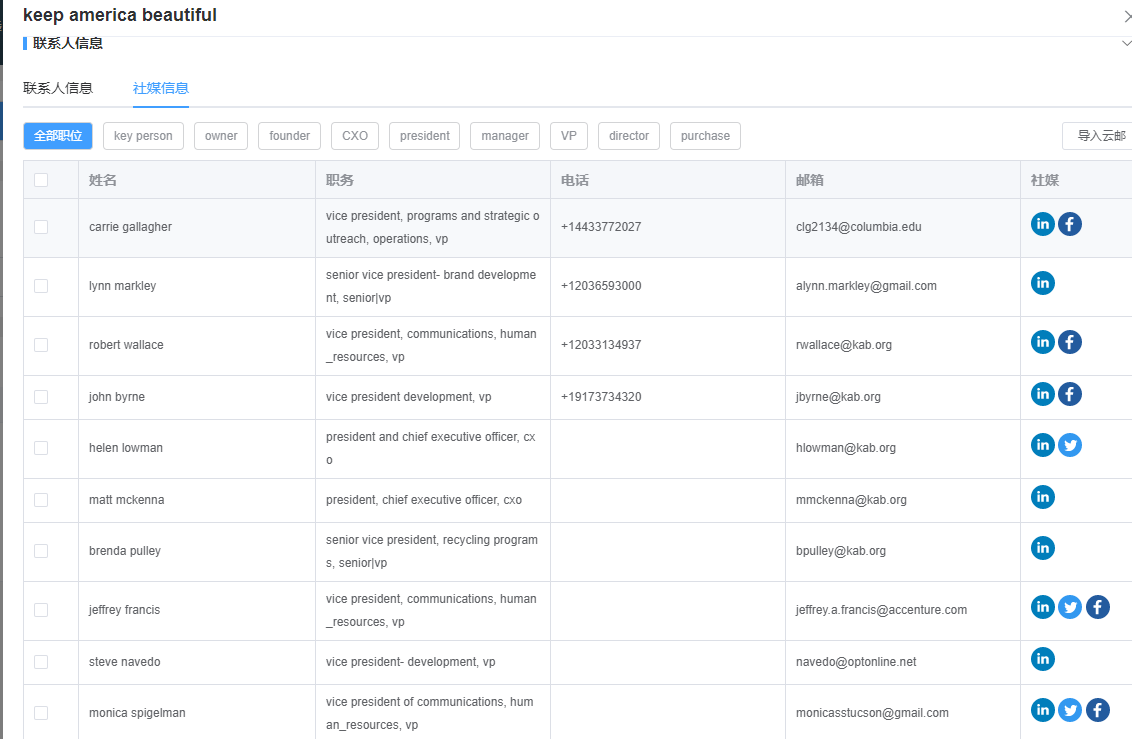
Task: Select the brenda pulley row checkbox
Action: click(41, 551)
